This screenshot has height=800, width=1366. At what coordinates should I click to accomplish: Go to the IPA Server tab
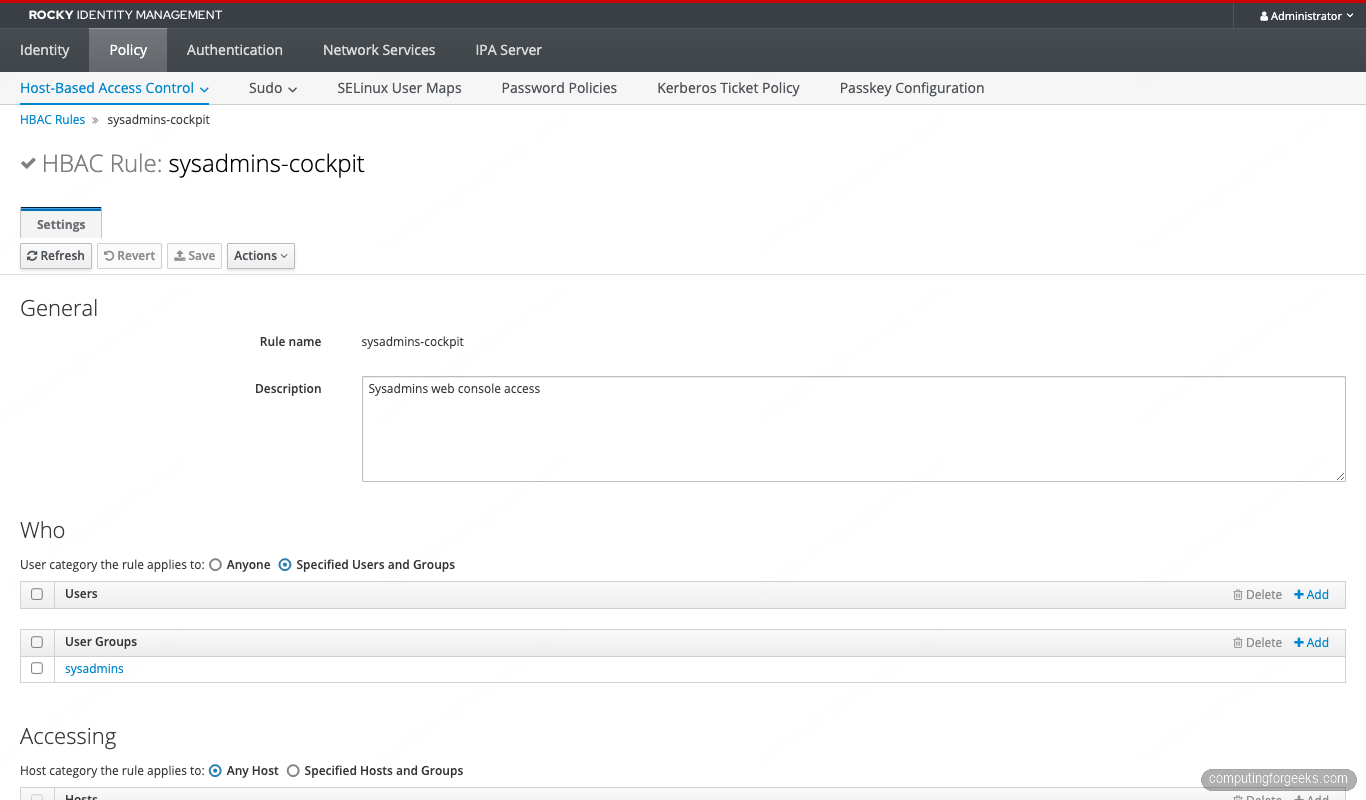[508, 50]
